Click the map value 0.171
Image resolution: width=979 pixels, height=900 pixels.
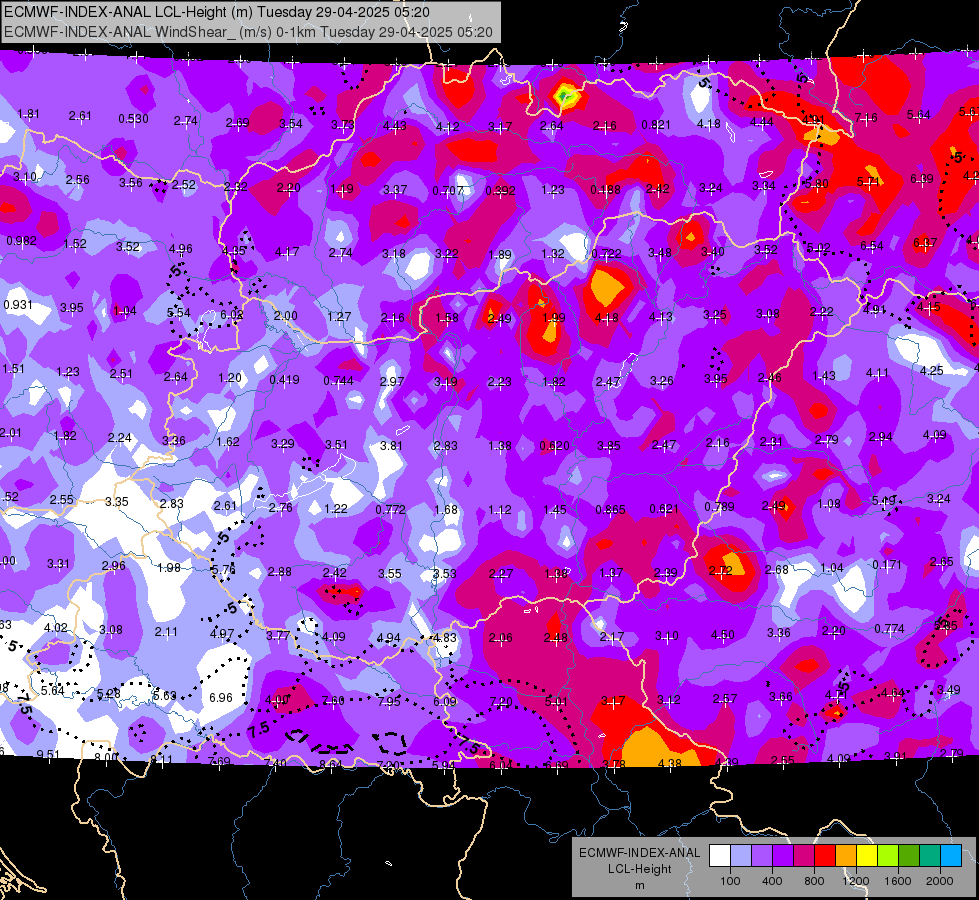tap(887, 565)
